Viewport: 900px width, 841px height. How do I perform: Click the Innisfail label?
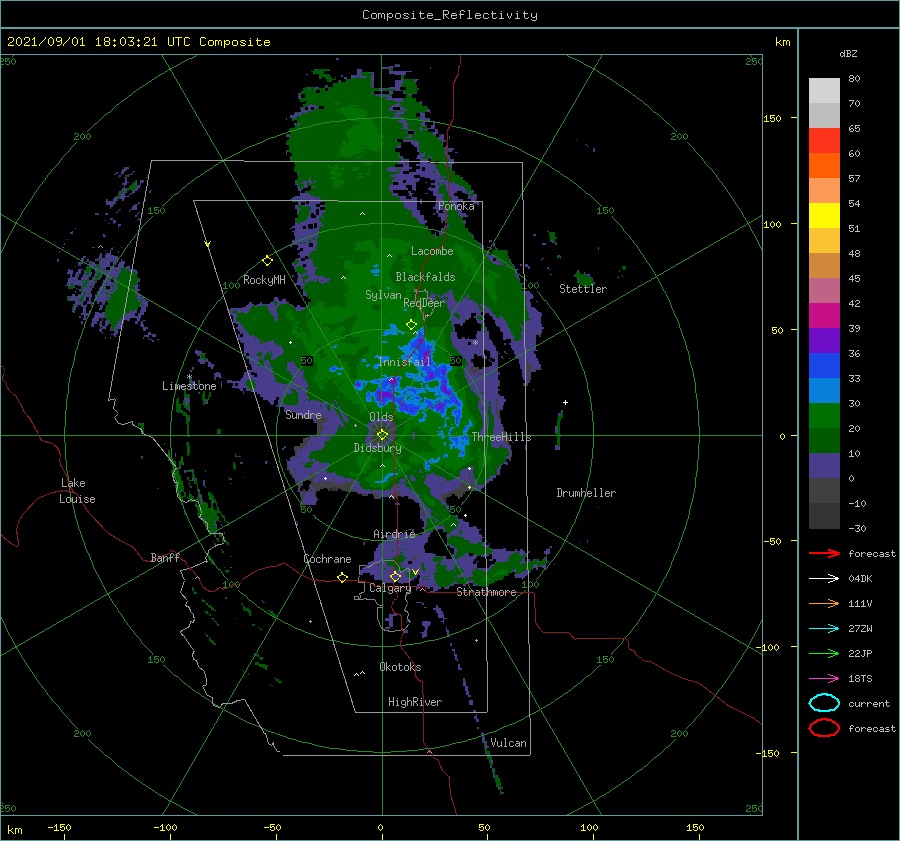tap(404, 362)
